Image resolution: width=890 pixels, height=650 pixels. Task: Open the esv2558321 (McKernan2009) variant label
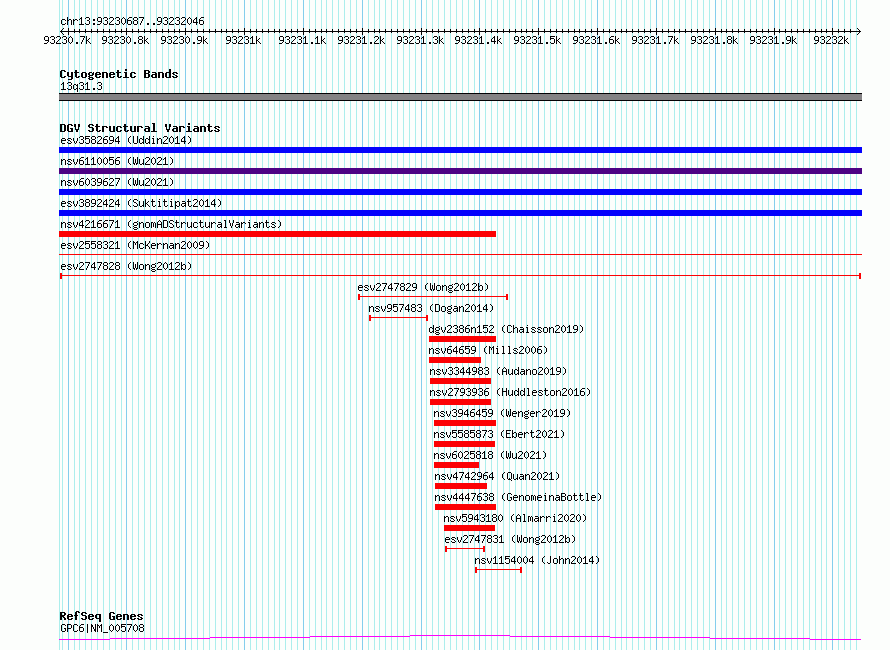[x=135, y=245]
